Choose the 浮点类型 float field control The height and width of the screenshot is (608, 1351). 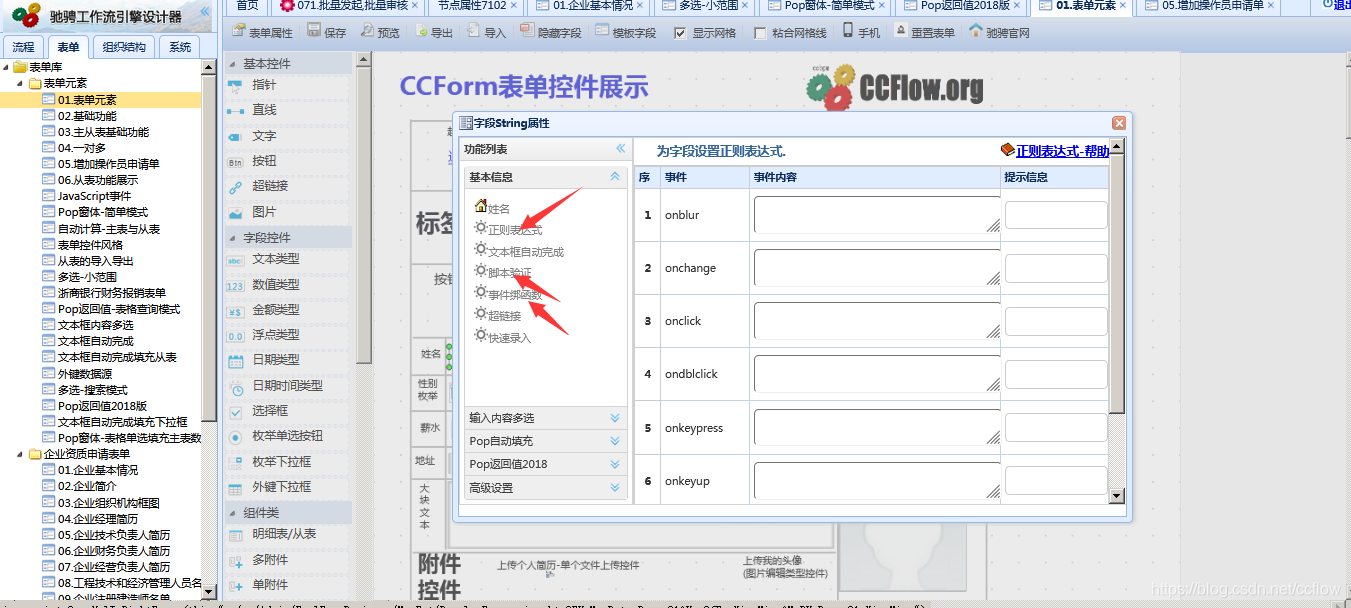pos(276,335)
